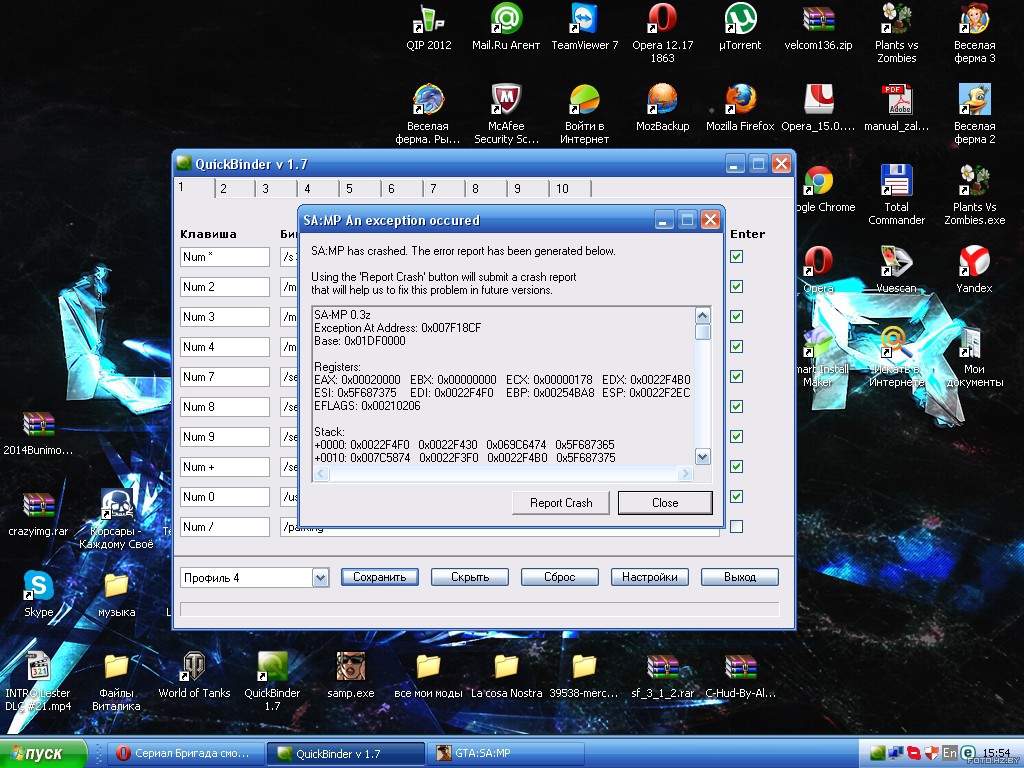This screenshot has width=1024, height=768.
Task: Enable the Enter checkbox for Num /
Action: 737,527
